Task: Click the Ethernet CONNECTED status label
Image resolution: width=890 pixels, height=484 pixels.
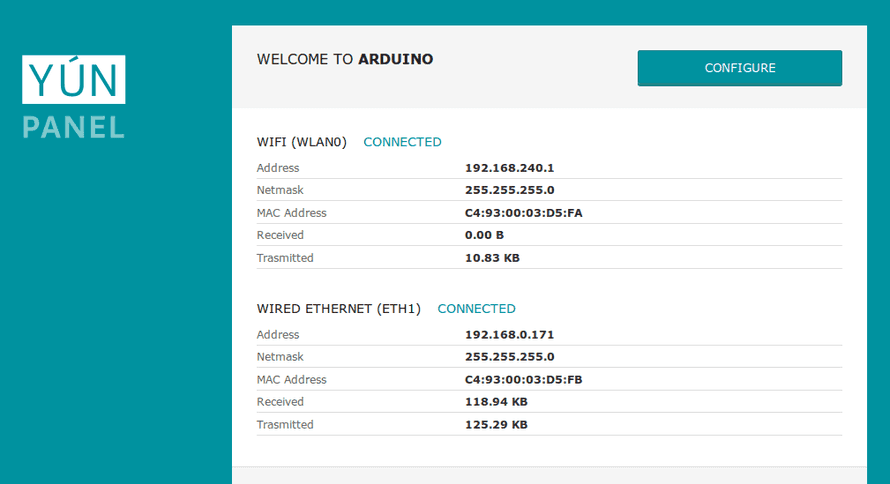Action: [x=477, y=309]
